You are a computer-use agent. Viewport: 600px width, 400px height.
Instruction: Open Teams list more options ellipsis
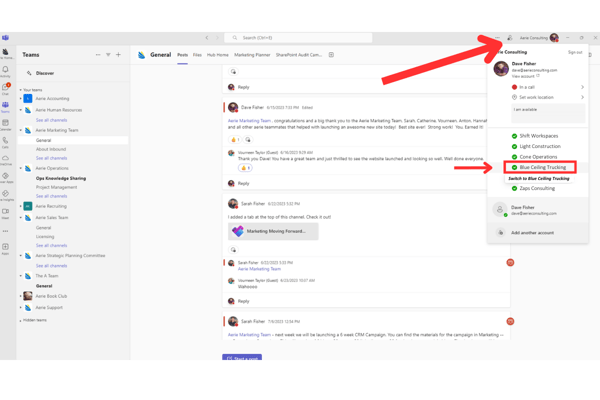[98, 55]
